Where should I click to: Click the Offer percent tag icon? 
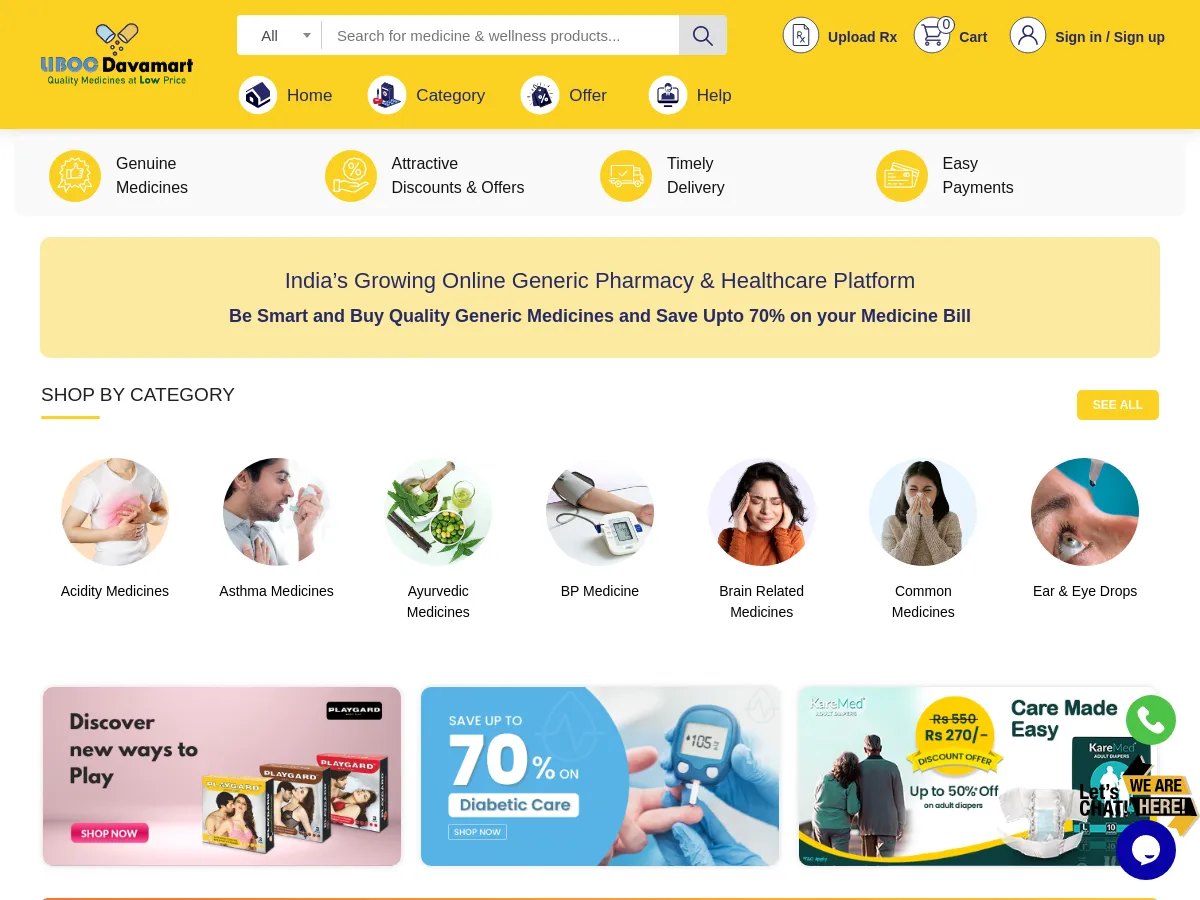(x=540, y=95)
